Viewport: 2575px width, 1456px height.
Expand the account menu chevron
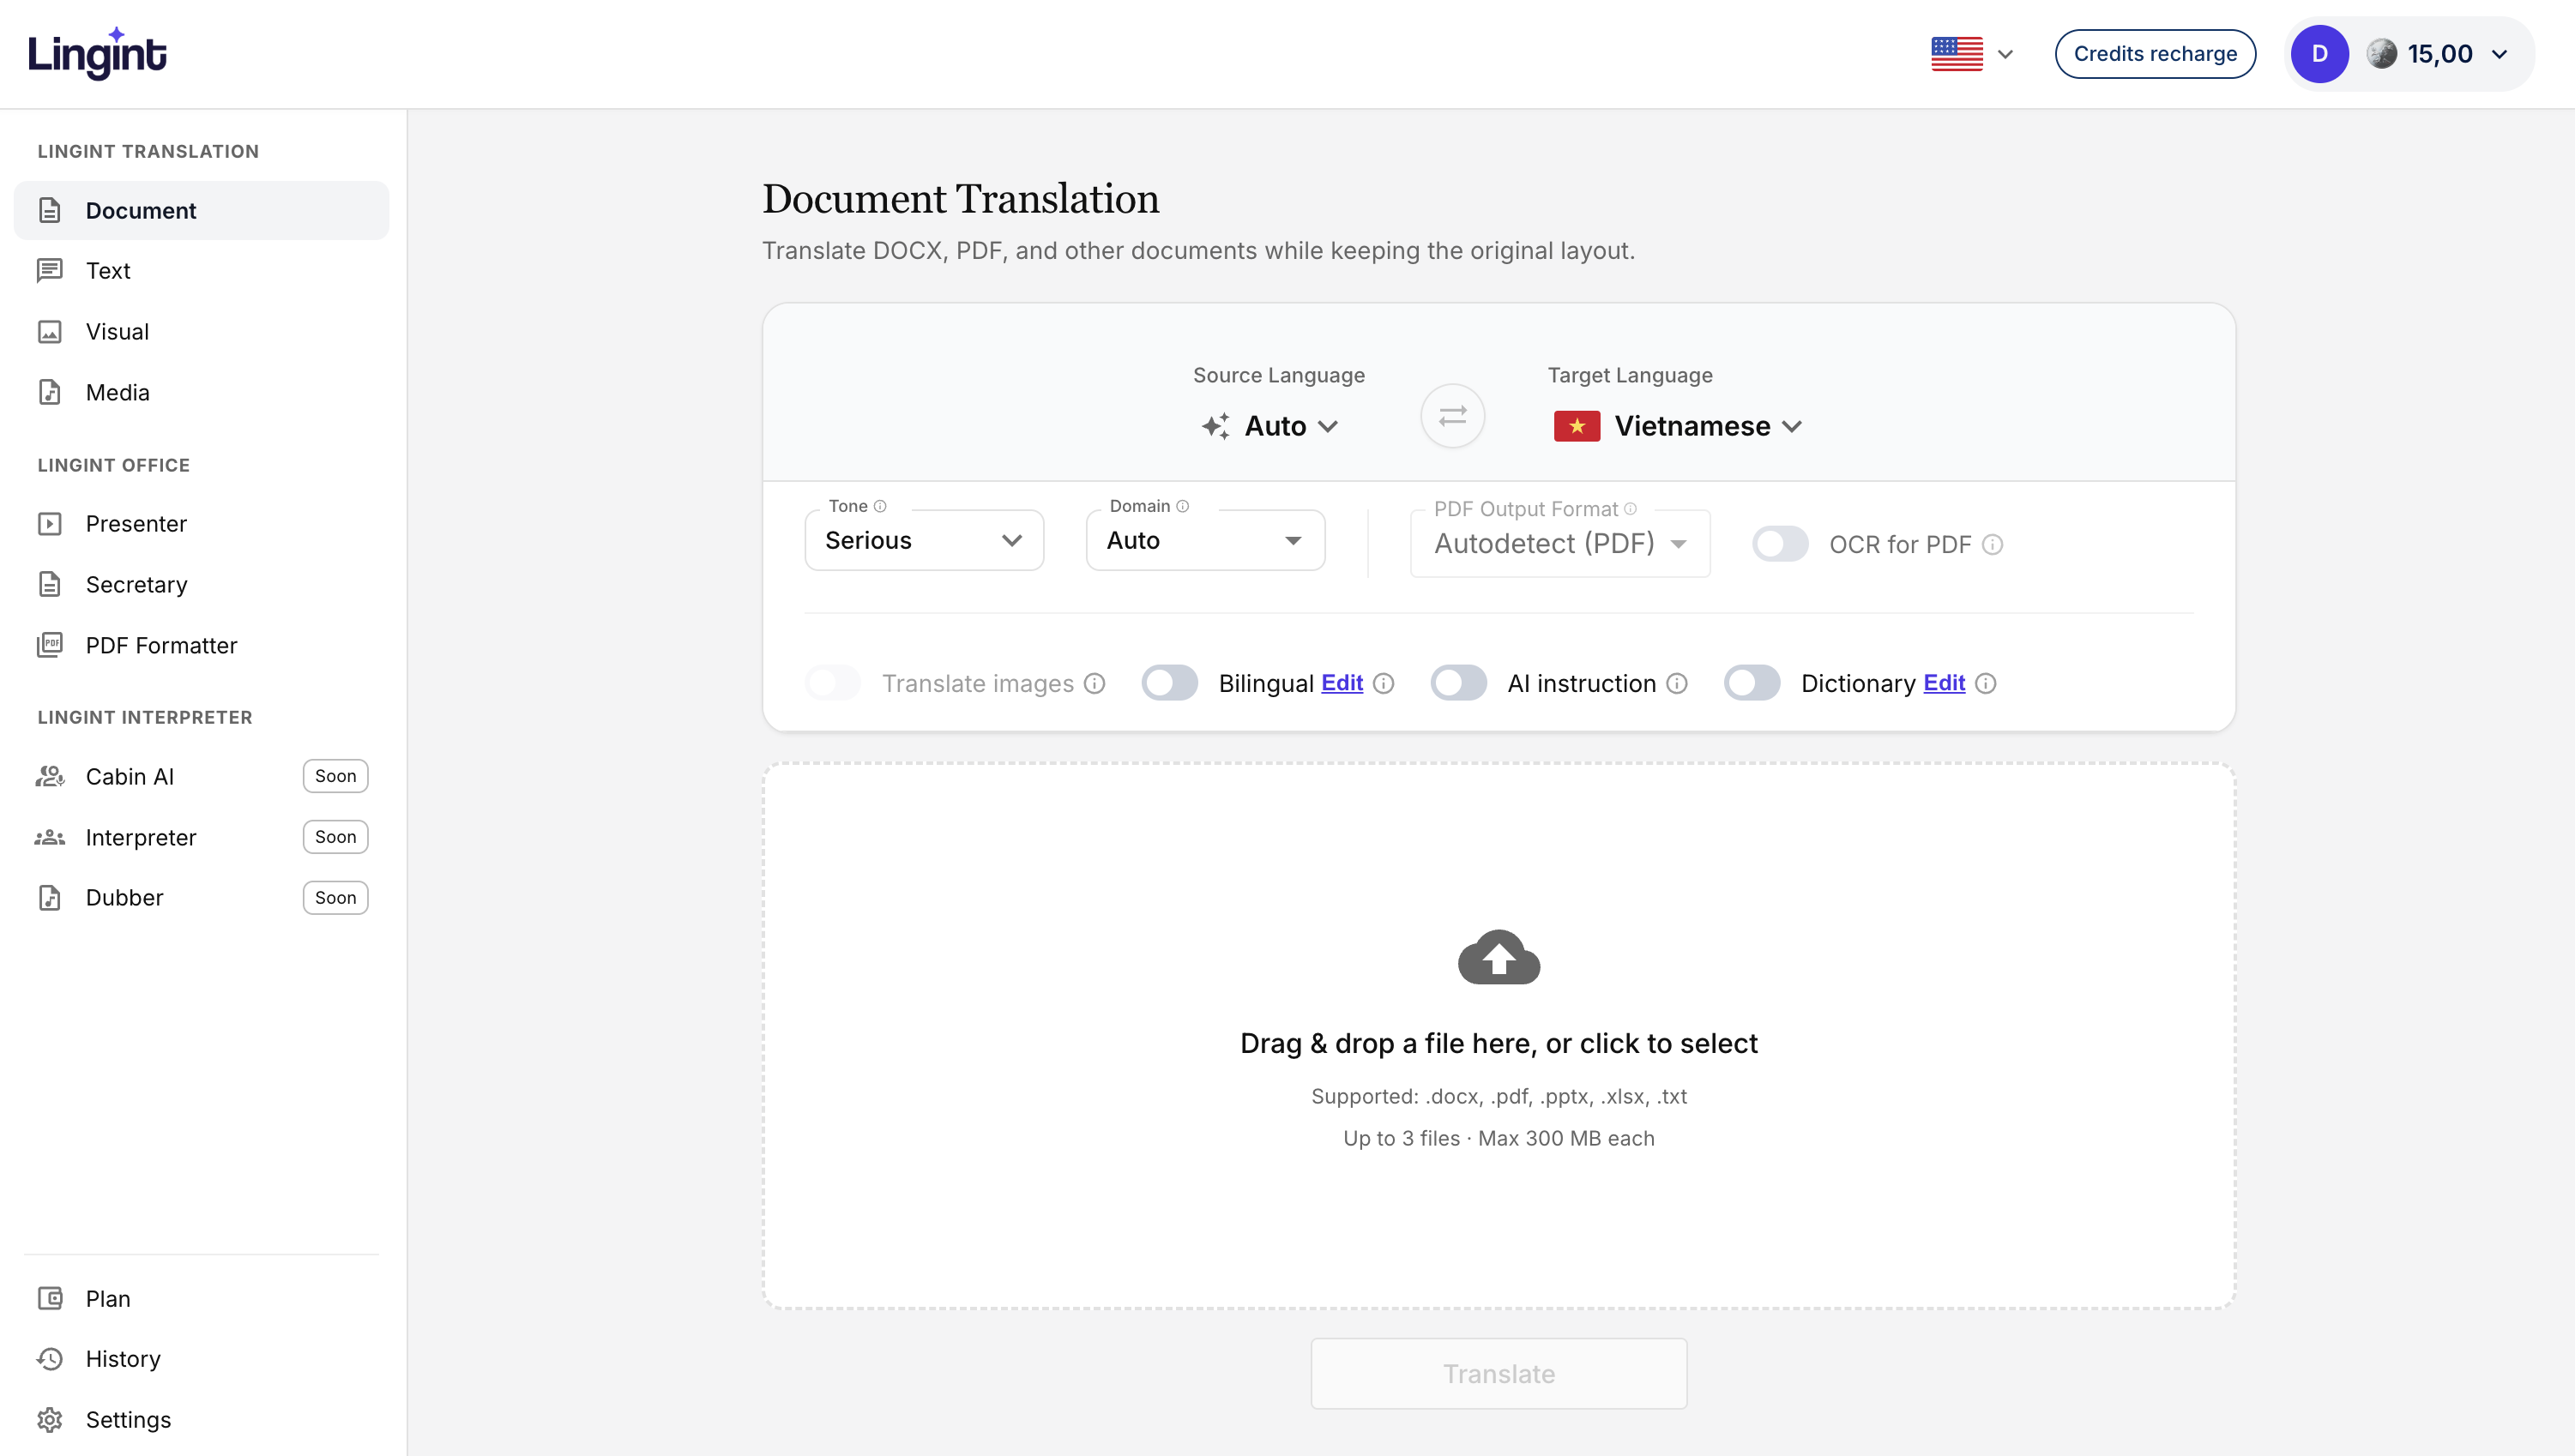point(2500,54)
